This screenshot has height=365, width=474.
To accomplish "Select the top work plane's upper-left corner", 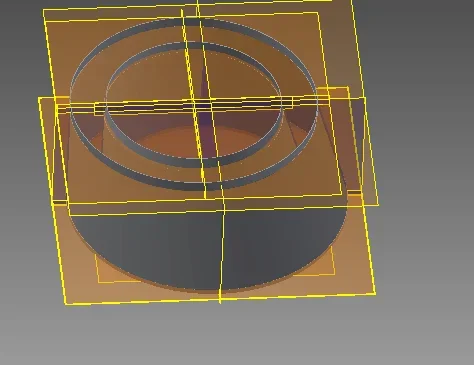I will click(x=44, y=11).
